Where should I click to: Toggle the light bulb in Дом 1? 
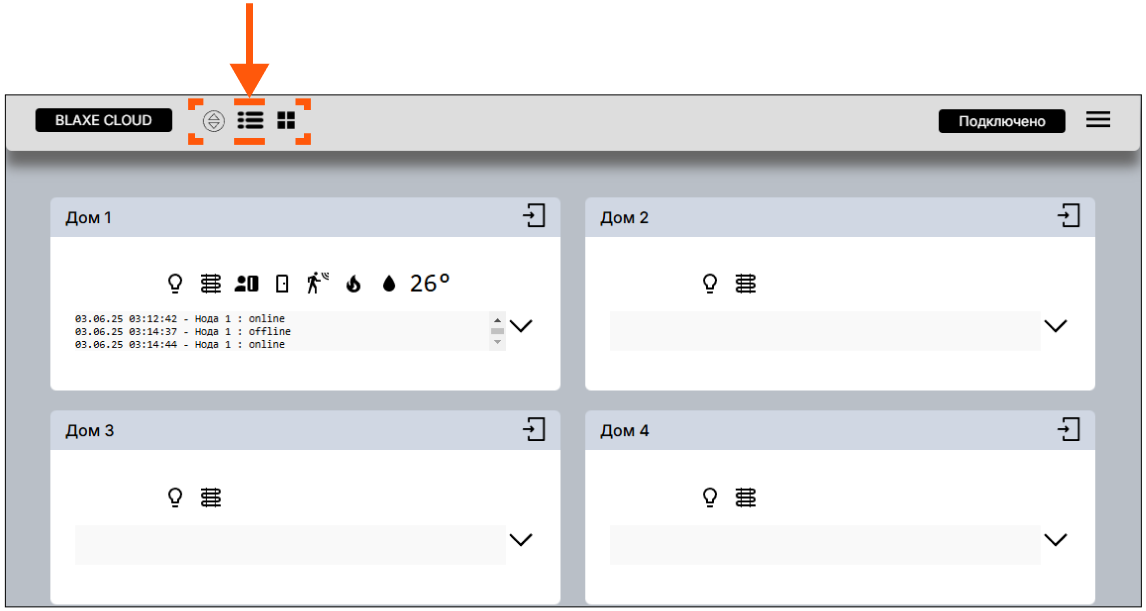pyautogui.click(x=175, y=284)
